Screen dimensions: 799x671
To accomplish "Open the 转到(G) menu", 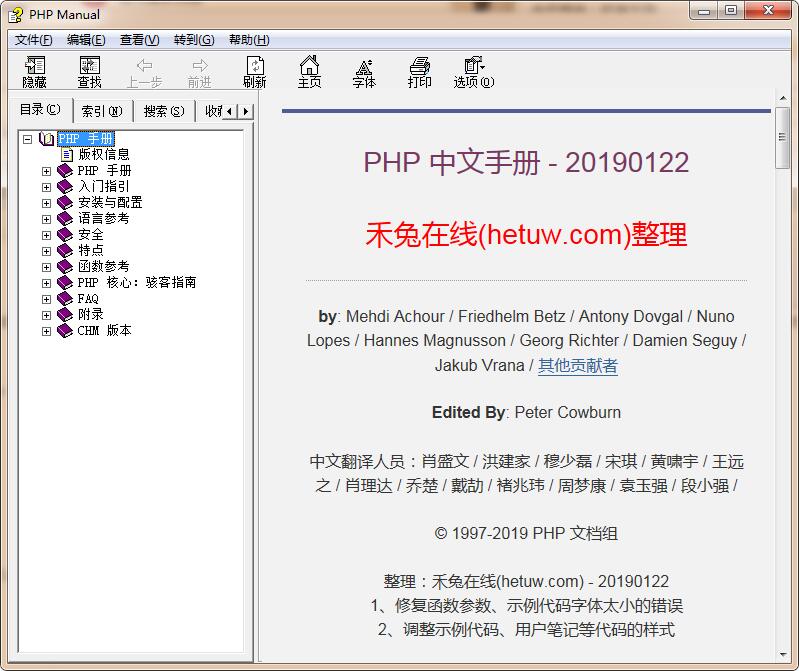I will point(194,40).
